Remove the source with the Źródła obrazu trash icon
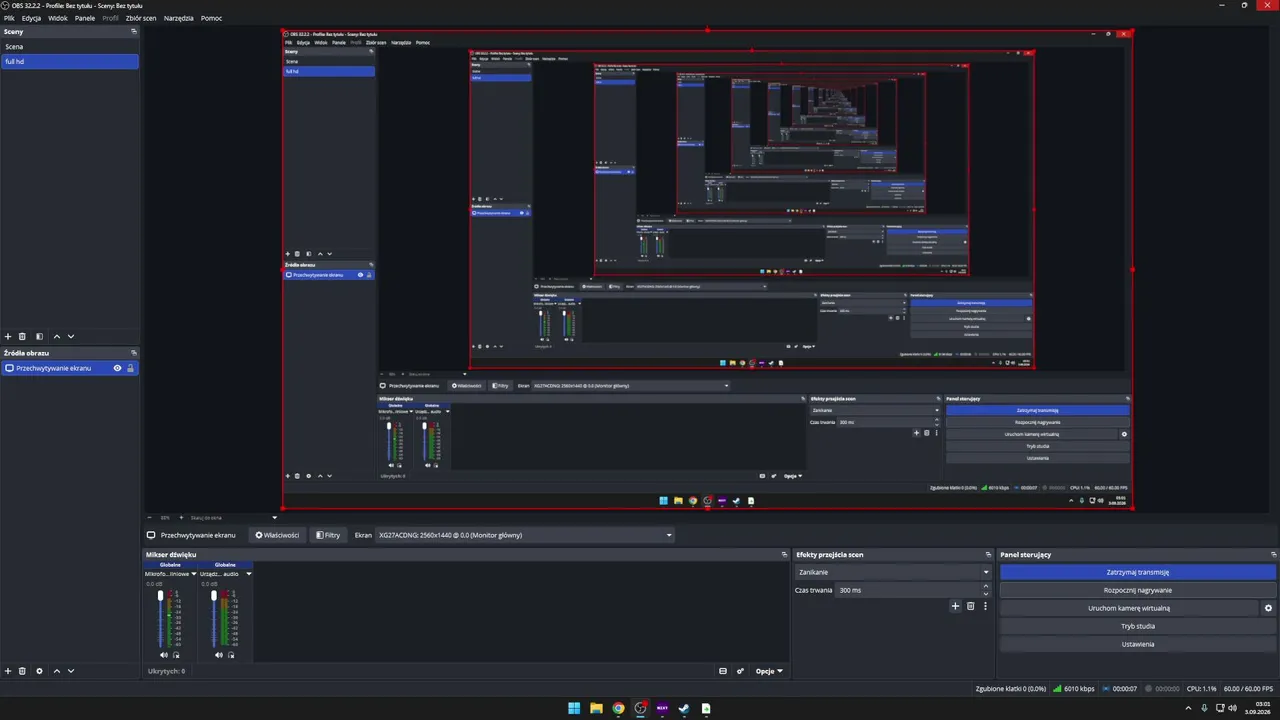The width and height of the screenshot is (1280, 720). click(22, 671)
